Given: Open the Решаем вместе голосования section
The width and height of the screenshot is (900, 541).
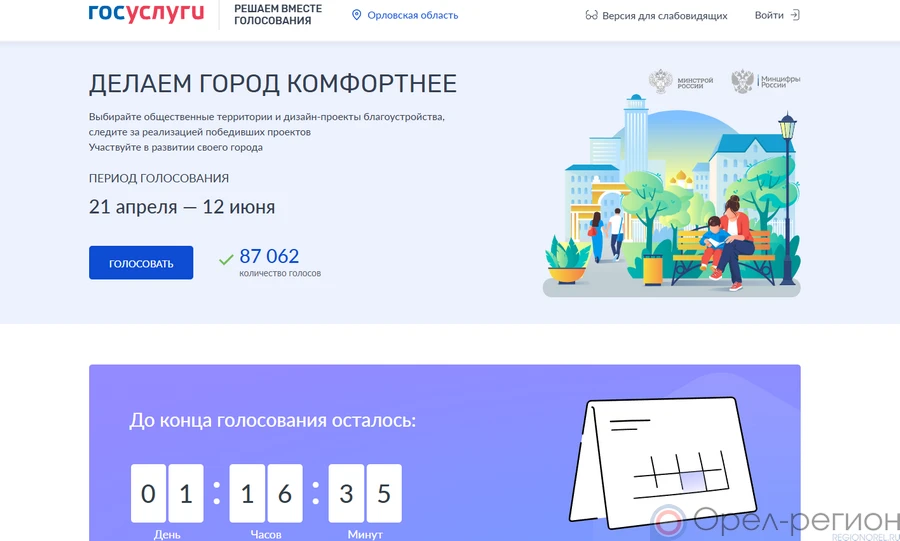Looking at the screenshot, I should [278, 14].
